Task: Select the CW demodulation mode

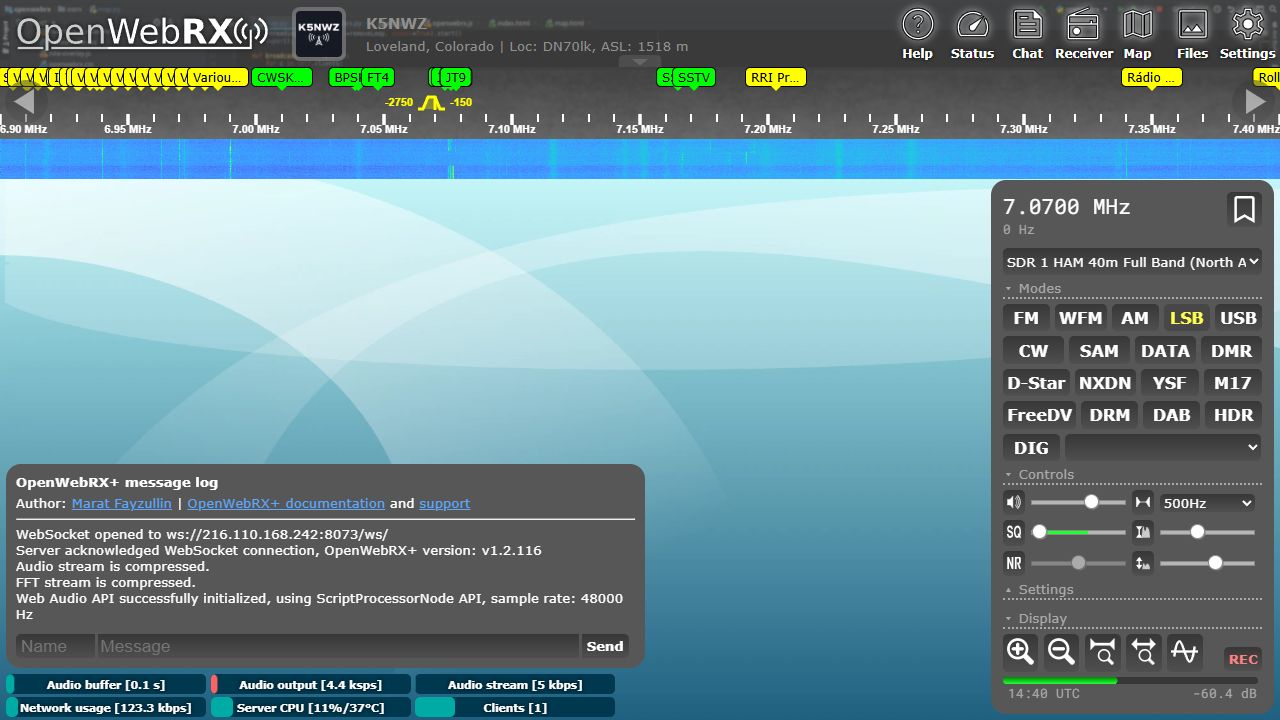Action: (1033, 351)
